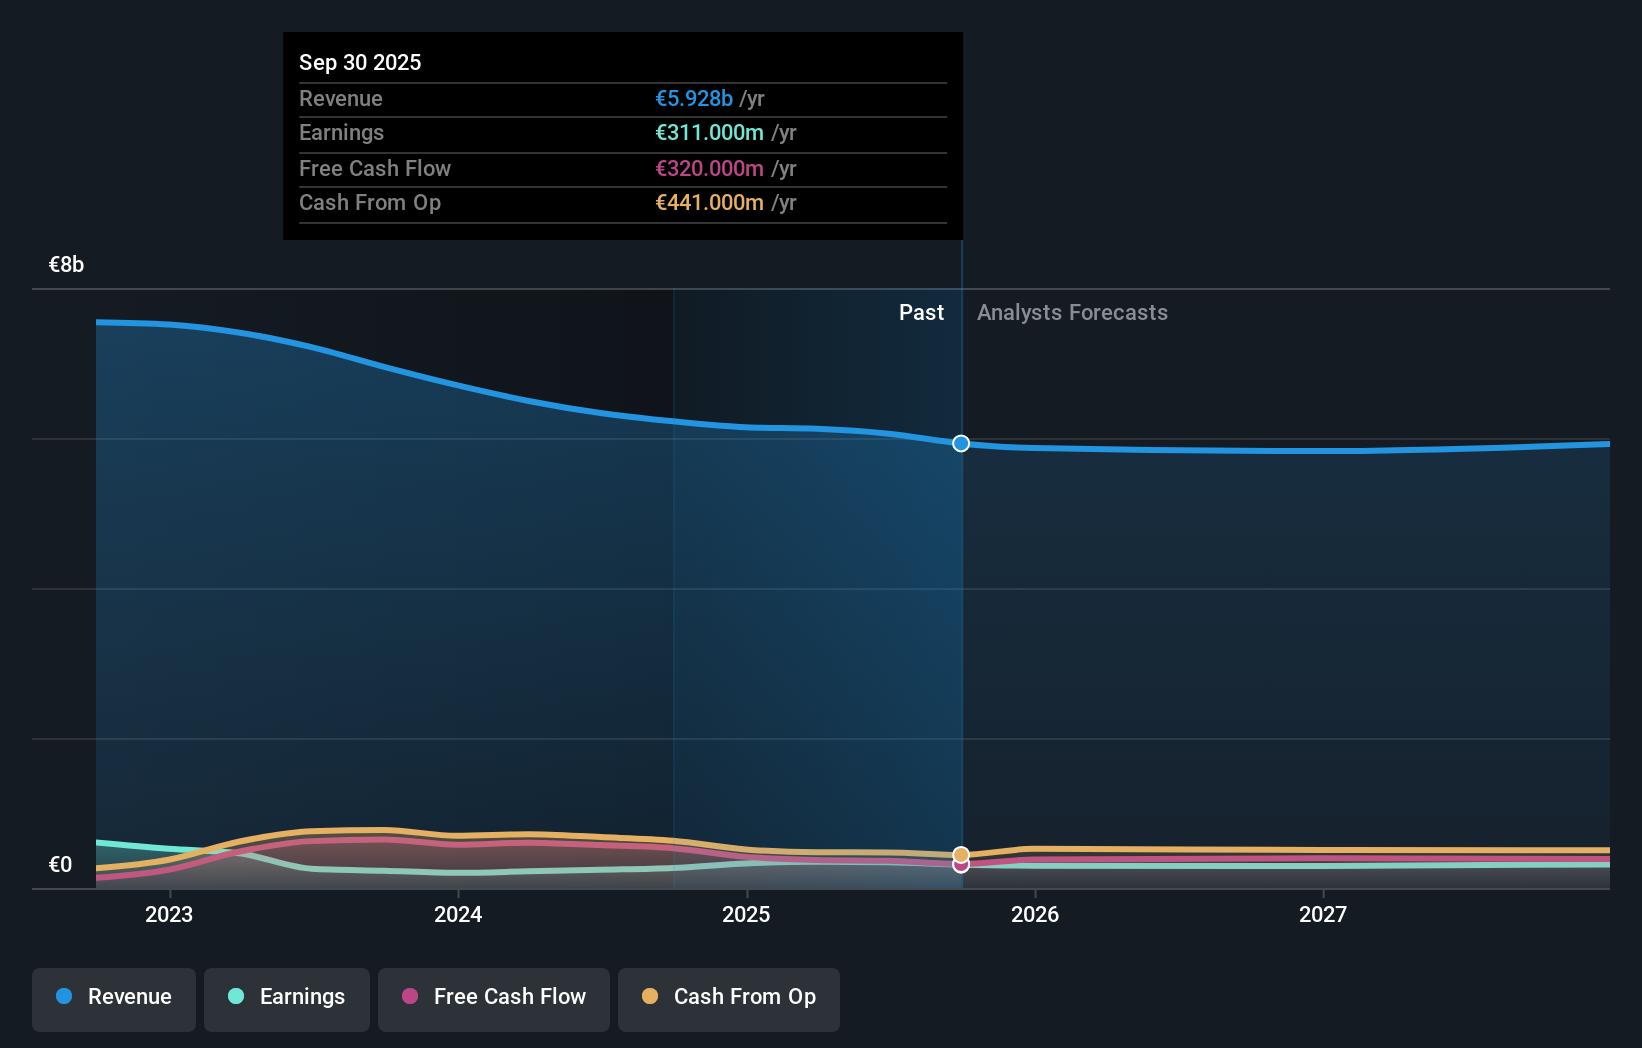Hide the Free Cash Flow series
The width and height of the screenshot is (1642, 1048).
[x=494, y=998]
